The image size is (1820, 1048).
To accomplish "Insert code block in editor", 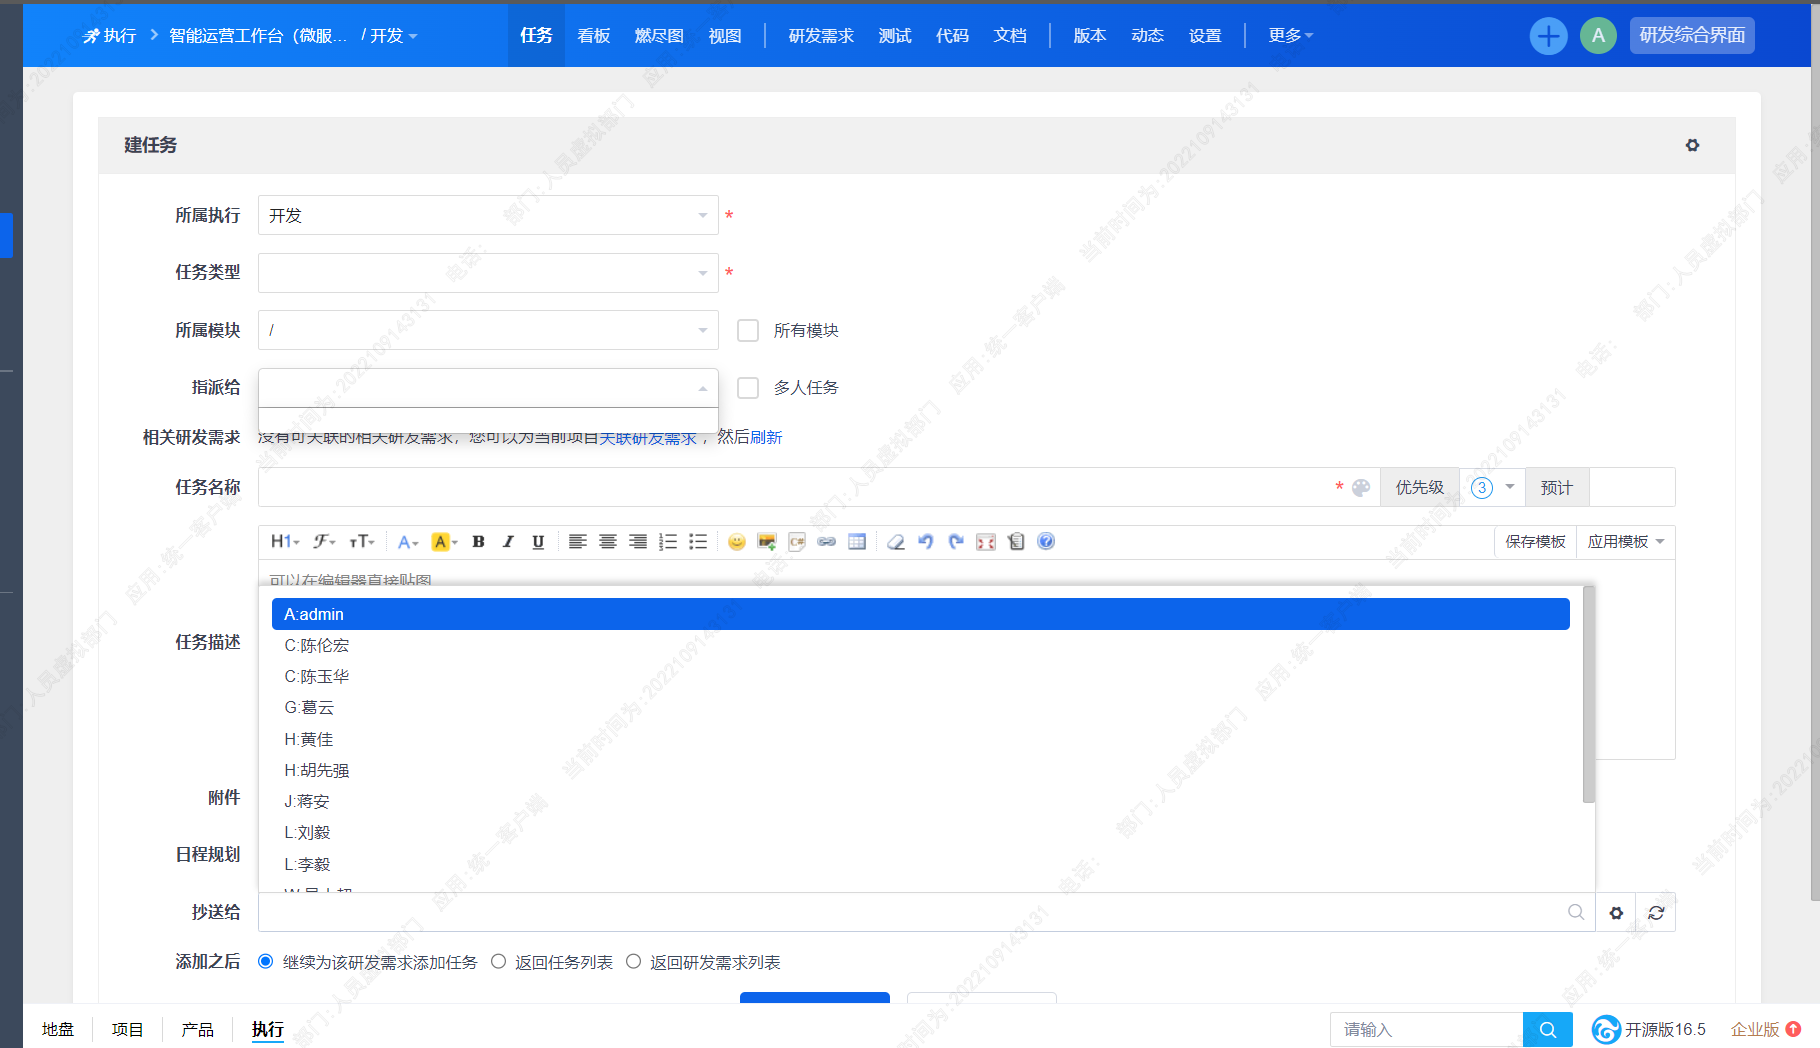I will [x=797, y=541].
